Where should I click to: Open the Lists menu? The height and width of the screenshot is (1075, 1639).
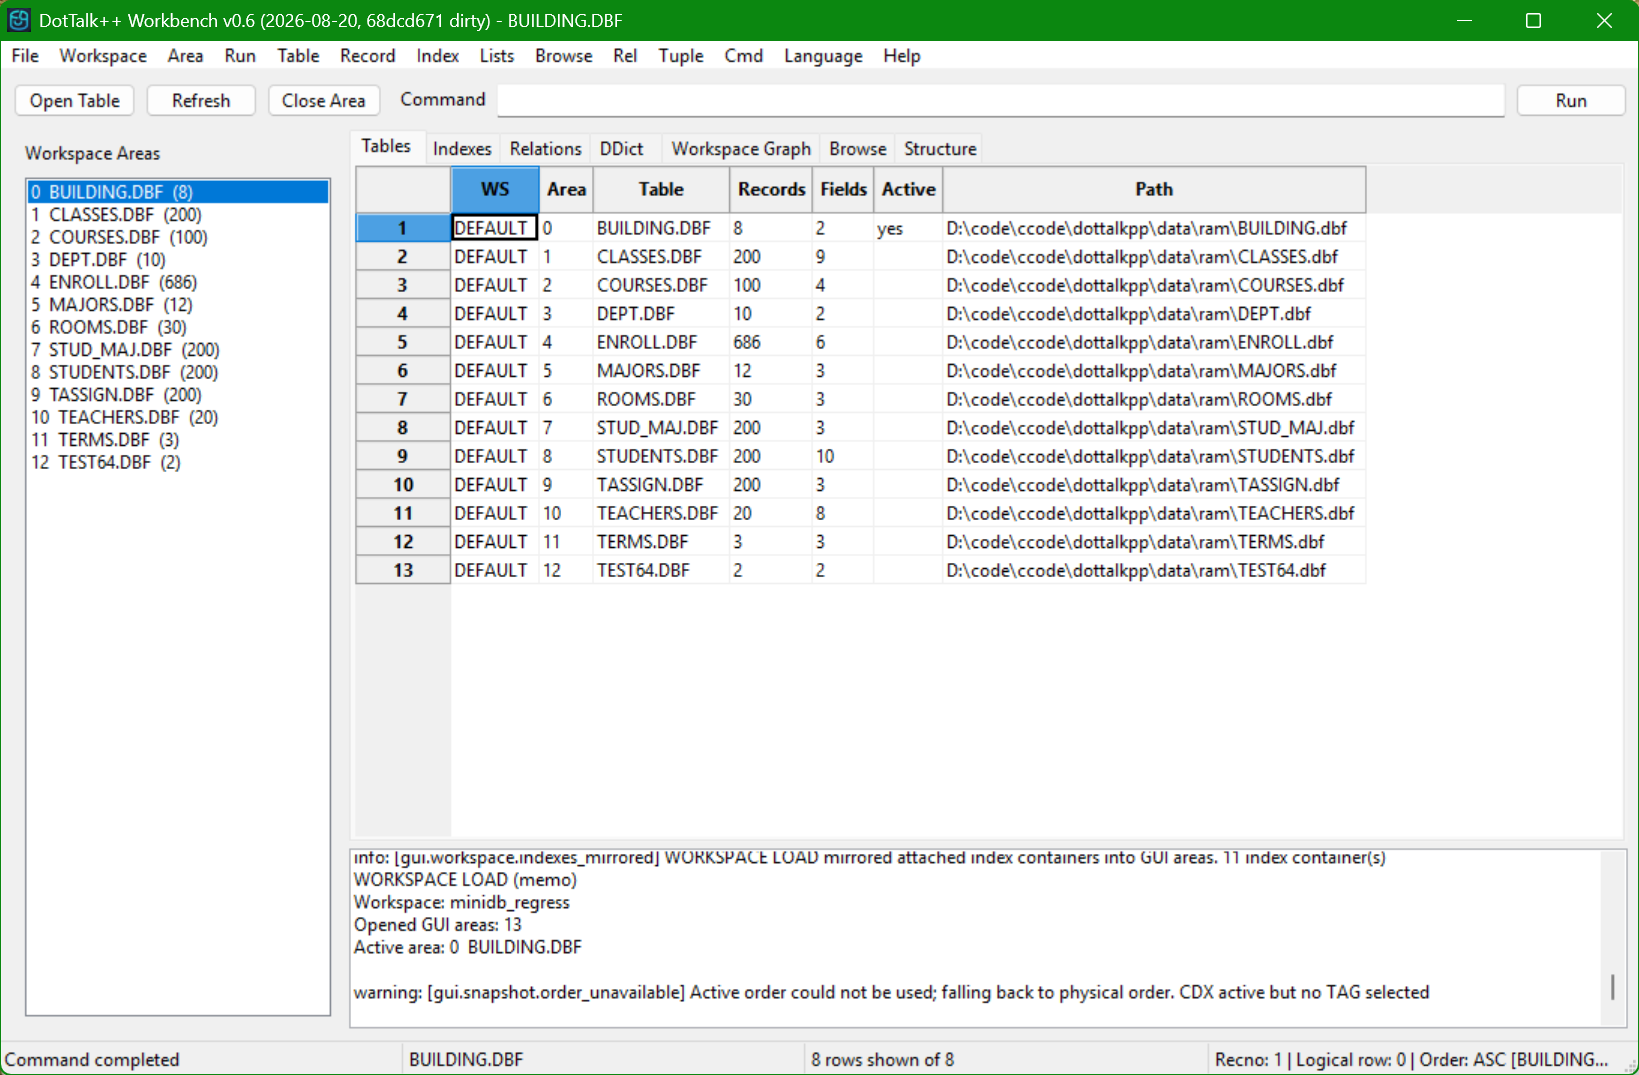click(496, 56)
